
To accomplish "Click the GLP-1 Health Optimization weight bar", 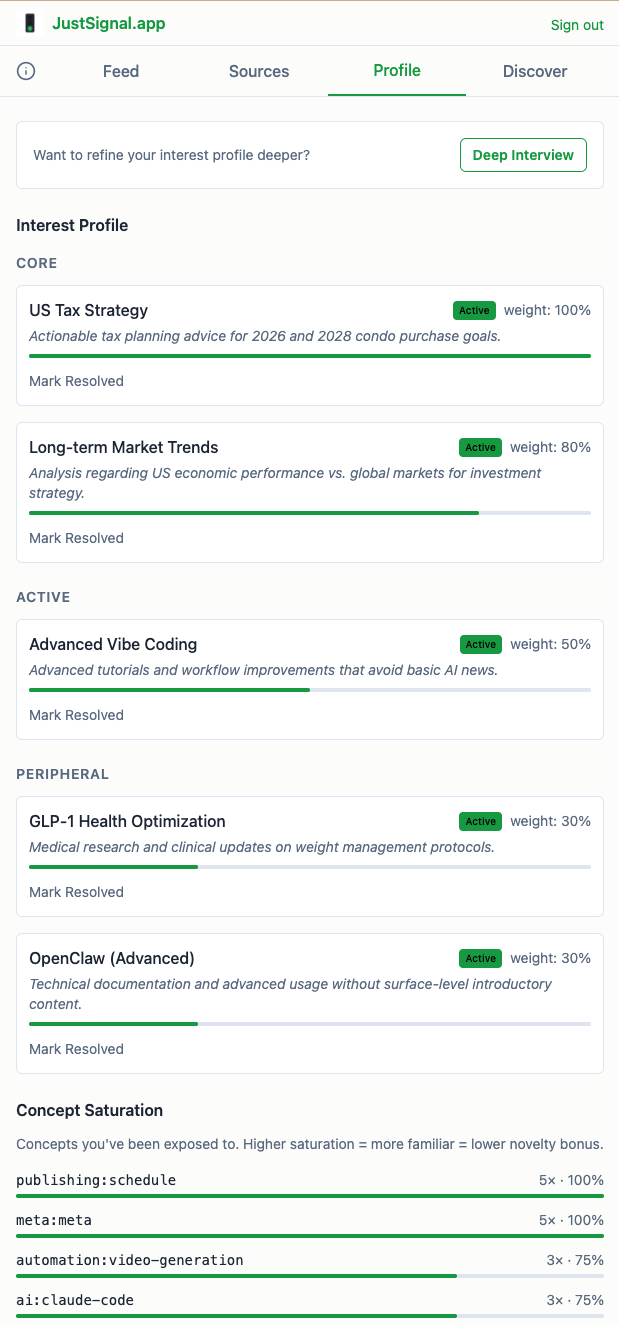I will (x=310, y=867).
